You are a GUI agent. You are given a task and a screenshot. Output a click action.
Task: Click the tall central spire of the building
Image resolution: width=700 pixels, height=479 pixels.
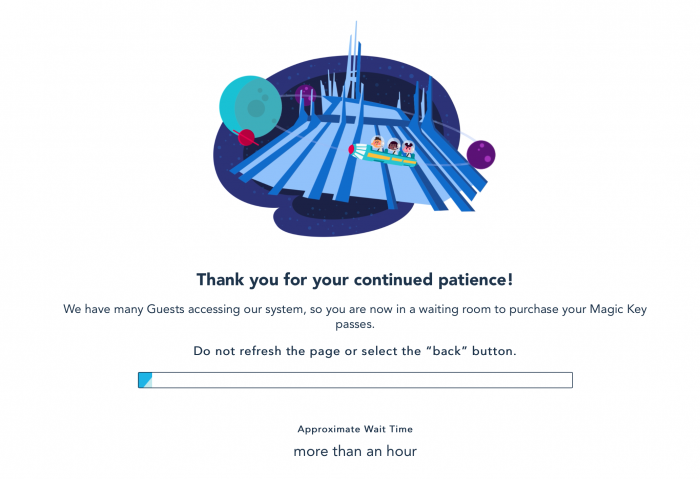point(354,60)
